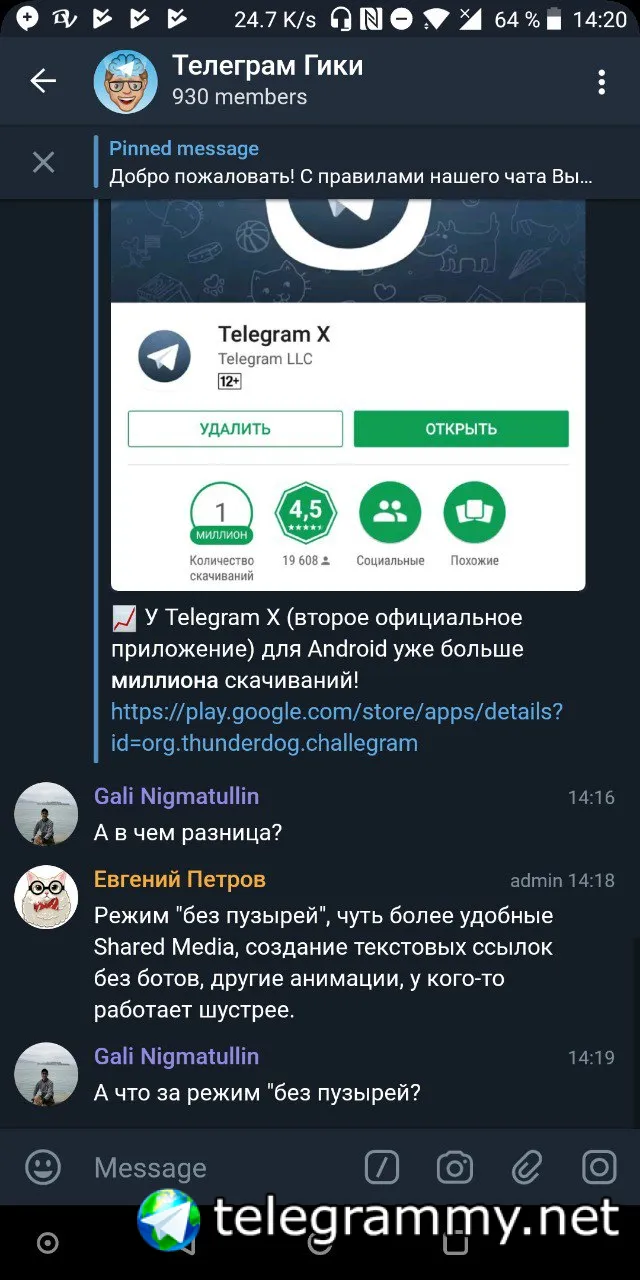Tap the camera icon in input bar
The height and width of the screenshot is (1280, 640).
[x=455, y=1167]
